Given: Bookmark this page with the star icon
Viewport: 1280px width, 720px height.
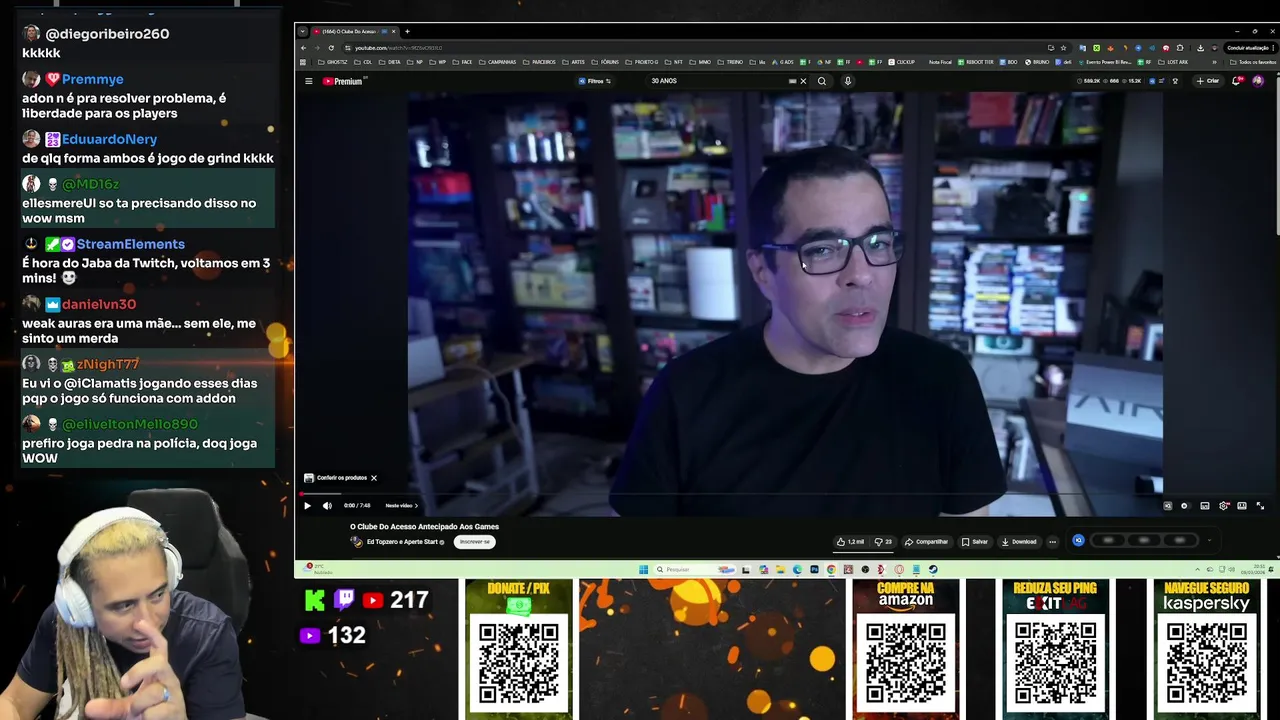Looking at the screenshot, I should click(1063, 48).
